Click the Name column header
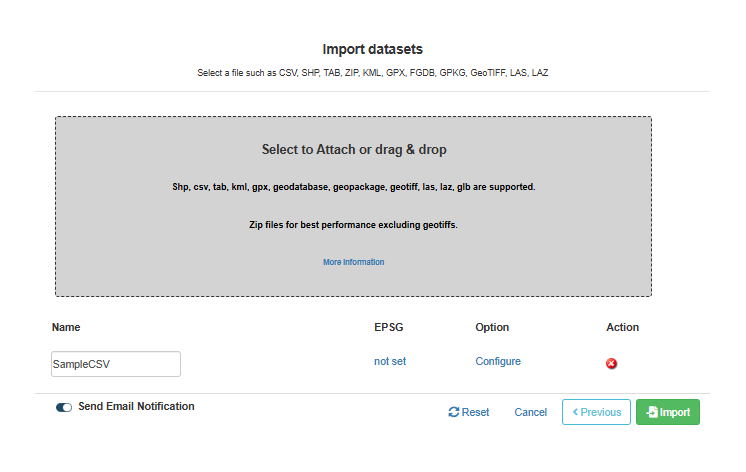 [66, 327]
